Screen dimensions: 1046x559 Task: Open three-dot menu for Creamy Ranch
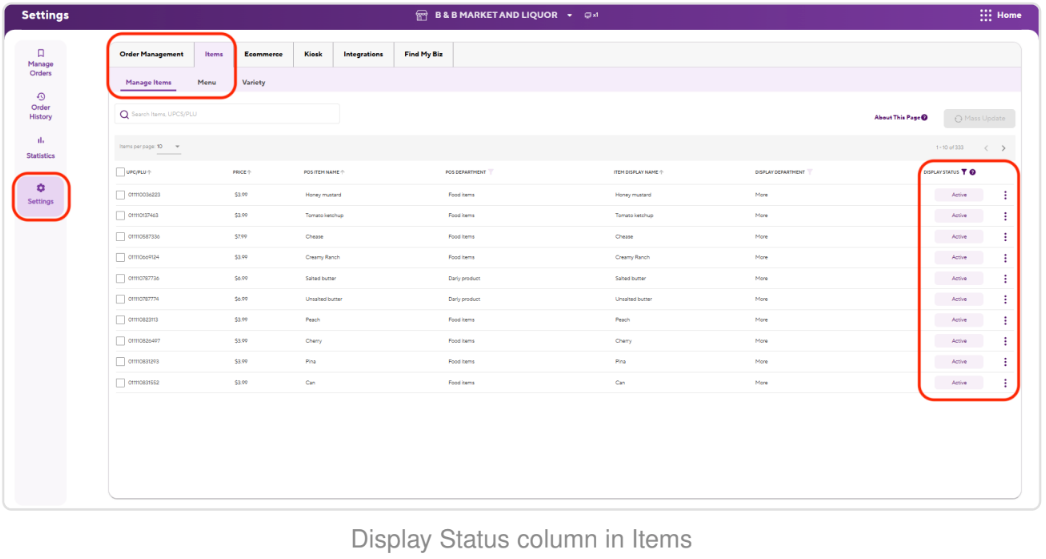(x=1005, y=257)
